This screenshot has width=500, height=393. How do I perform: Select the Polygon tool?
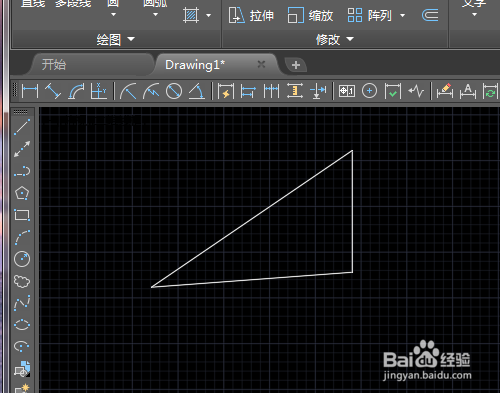(x=22, y=193)
